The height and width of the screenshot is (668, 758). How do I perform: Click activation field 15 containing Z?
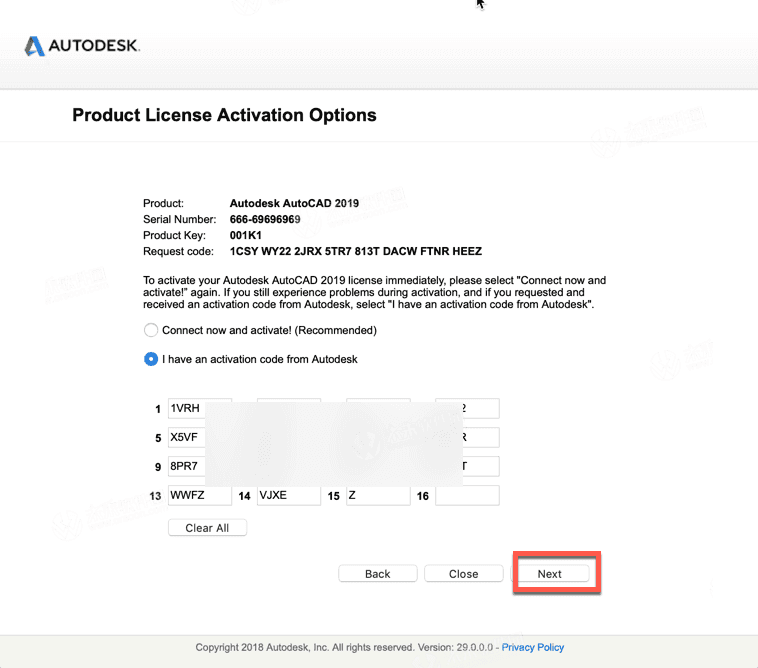[378, 495]
